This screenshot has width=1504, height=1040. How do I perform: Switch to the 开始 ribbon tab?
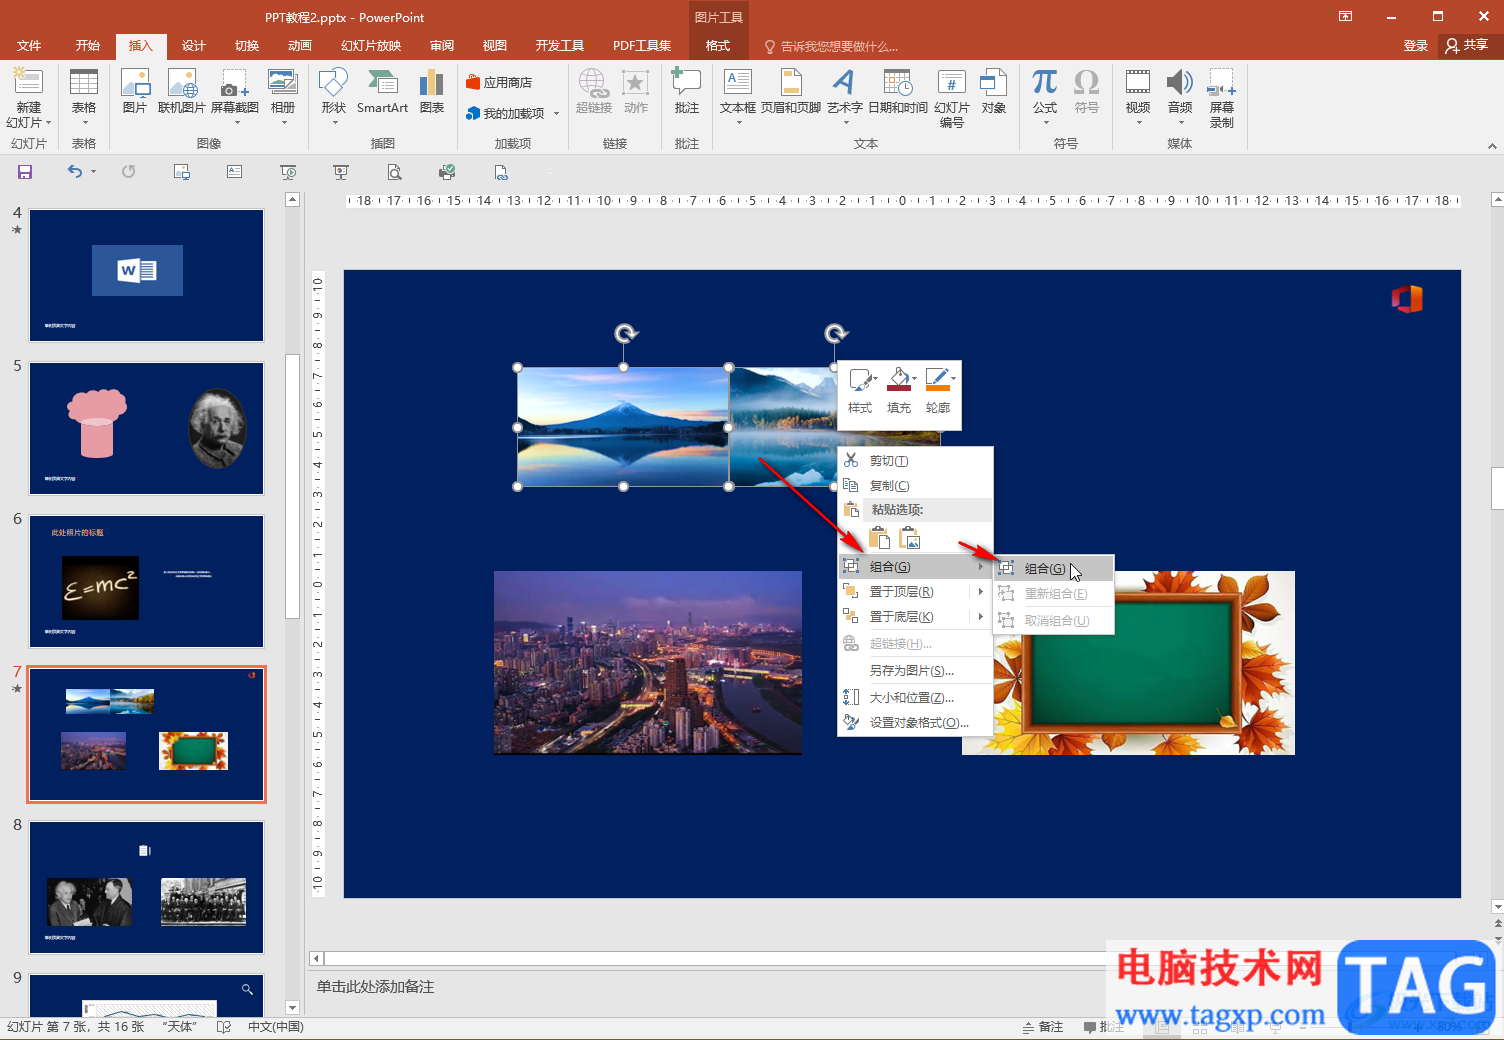[88, 46]
